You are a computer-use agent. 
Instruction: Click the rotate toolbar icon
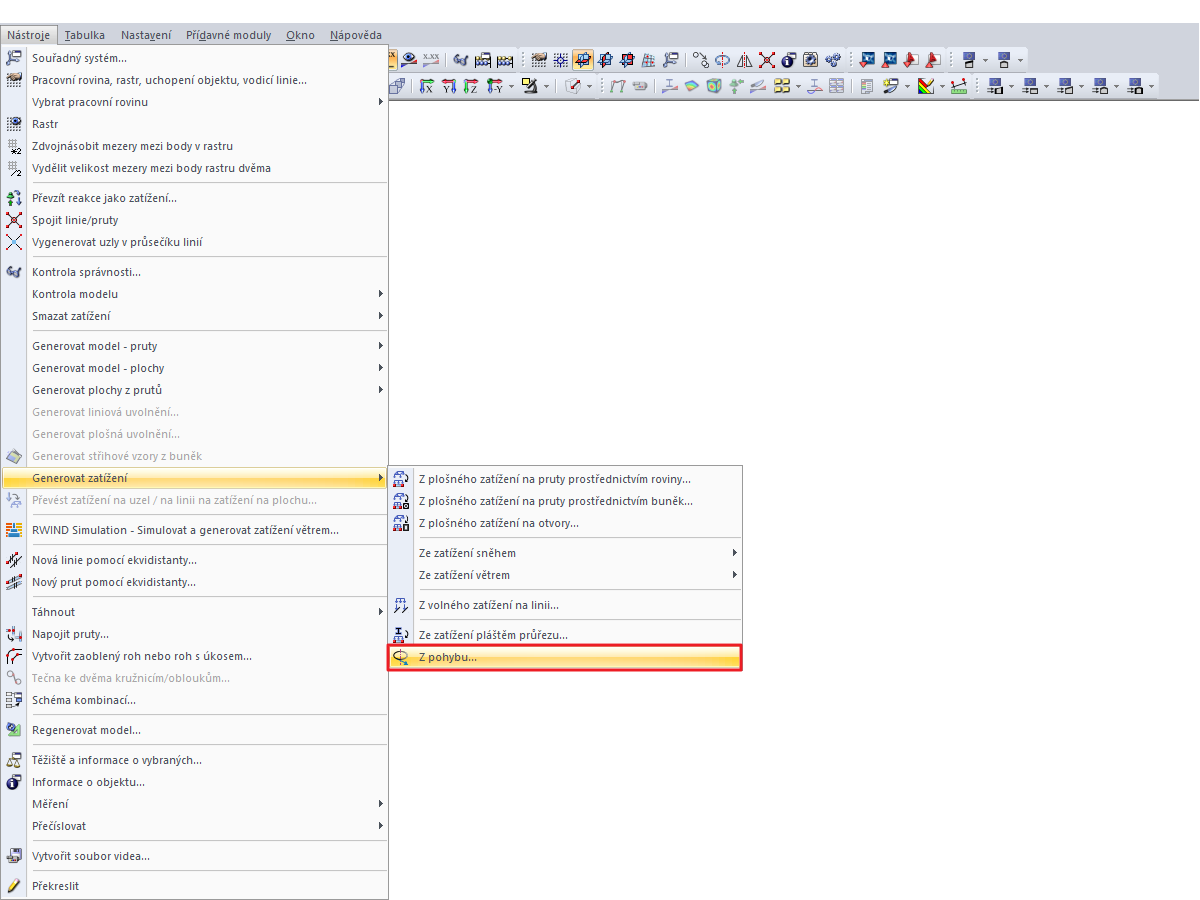coord(722,59)
